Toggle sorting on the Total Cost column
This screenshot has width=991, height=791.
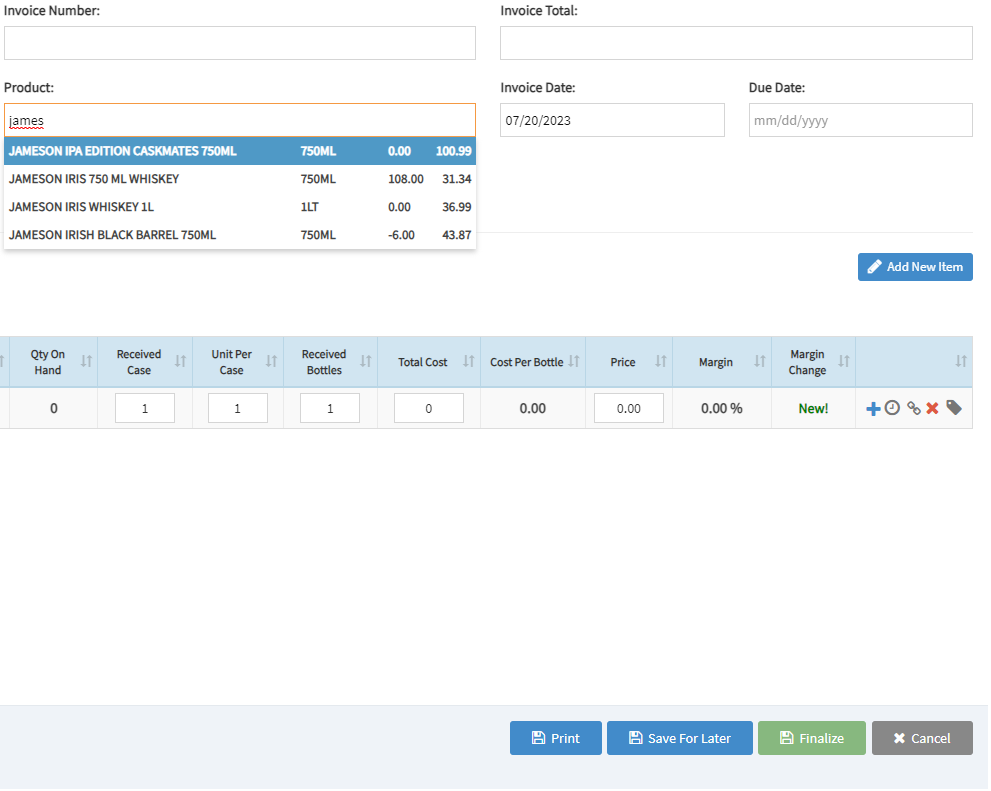point(422,362)
